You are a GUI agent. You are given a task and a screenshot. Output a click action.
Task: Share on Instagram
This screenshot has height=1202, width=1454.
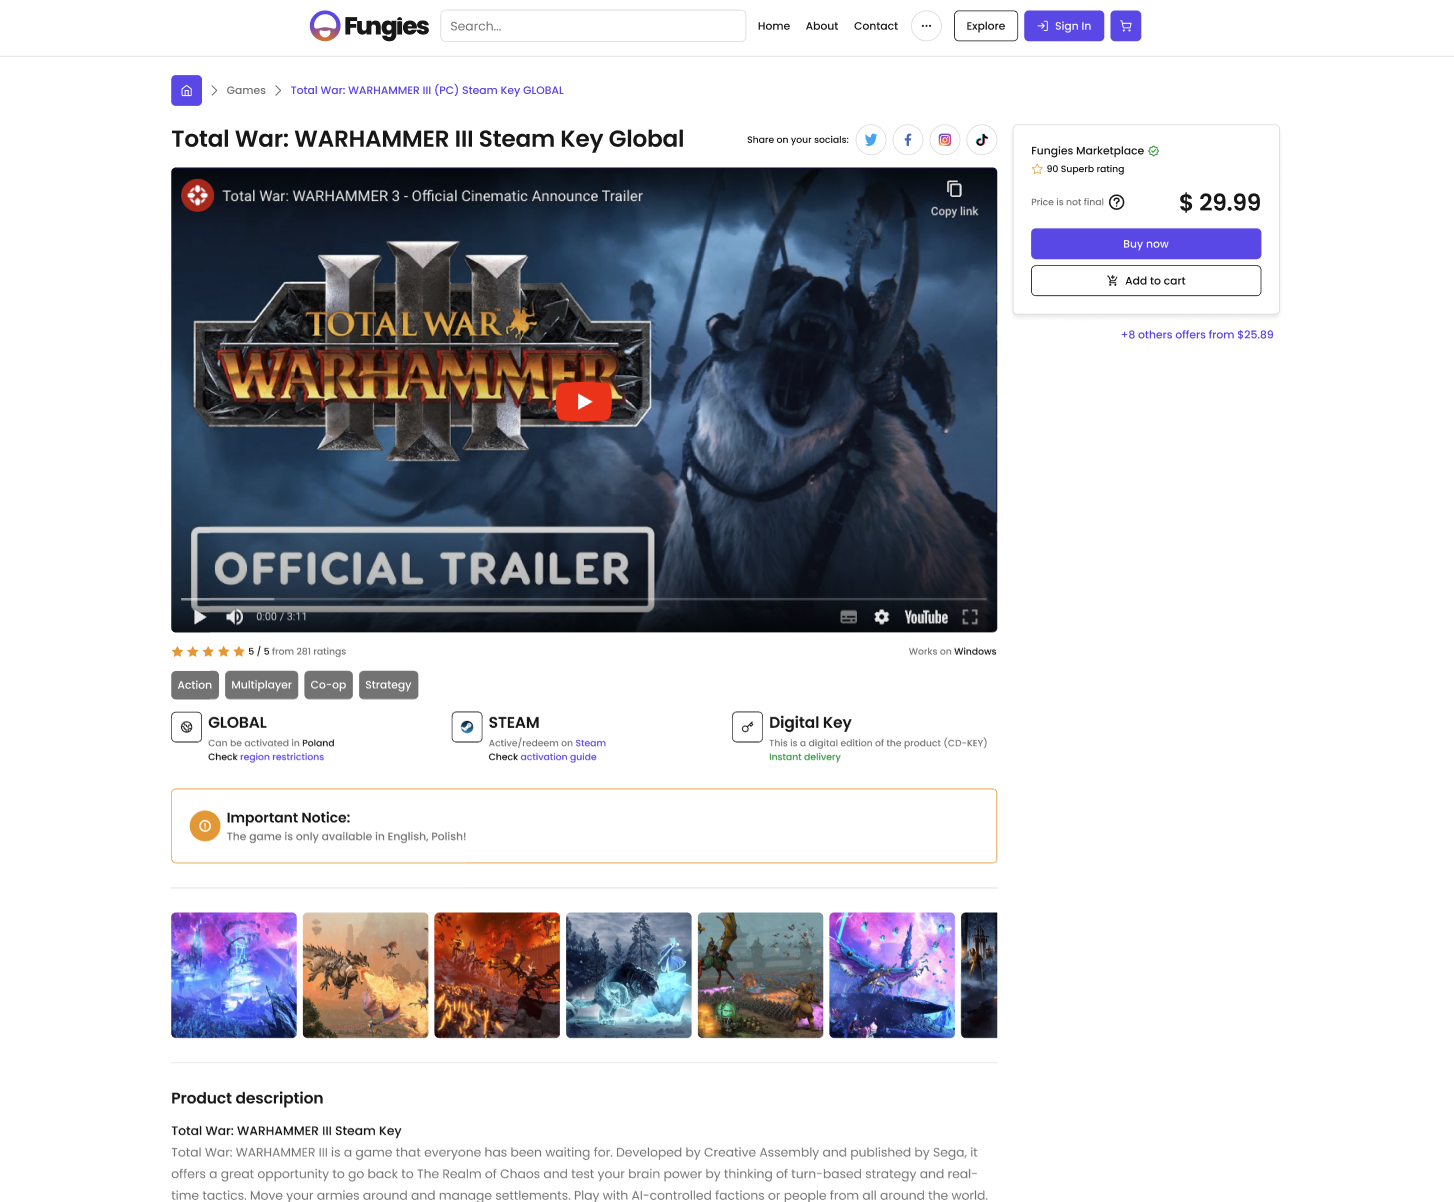point(945,140)
